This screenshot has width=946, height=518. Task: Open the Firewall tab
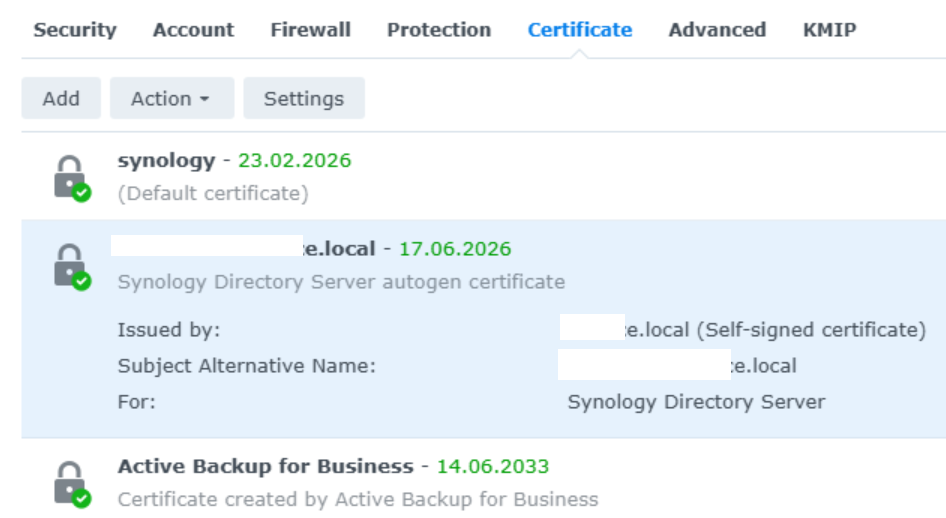click(310, 30)
